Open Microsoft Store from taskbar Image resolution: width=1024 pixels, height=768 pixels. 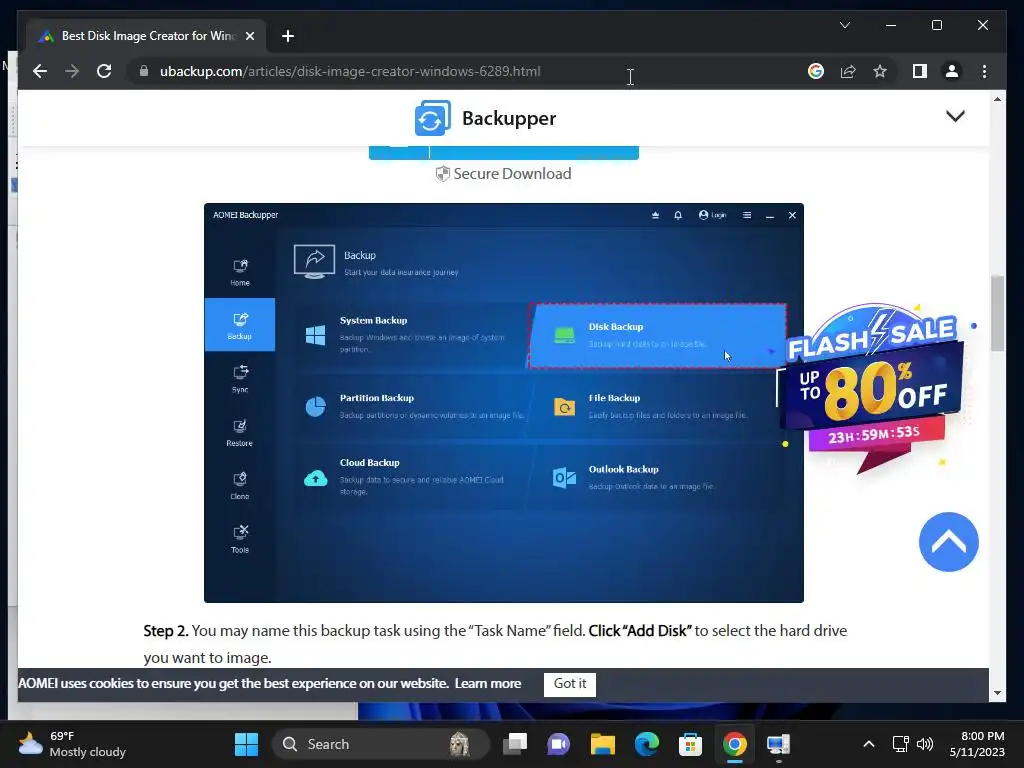[690, 744]
